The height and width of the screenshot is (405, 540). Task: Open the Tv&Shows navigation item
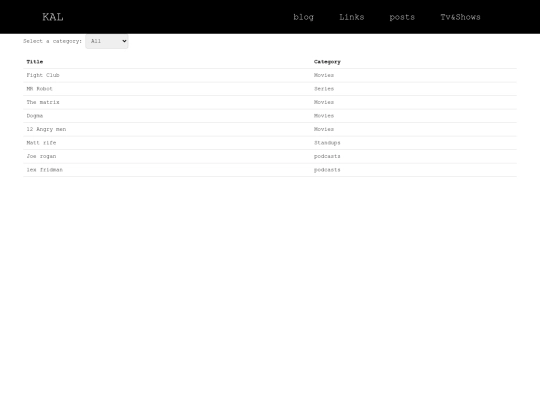460,17
